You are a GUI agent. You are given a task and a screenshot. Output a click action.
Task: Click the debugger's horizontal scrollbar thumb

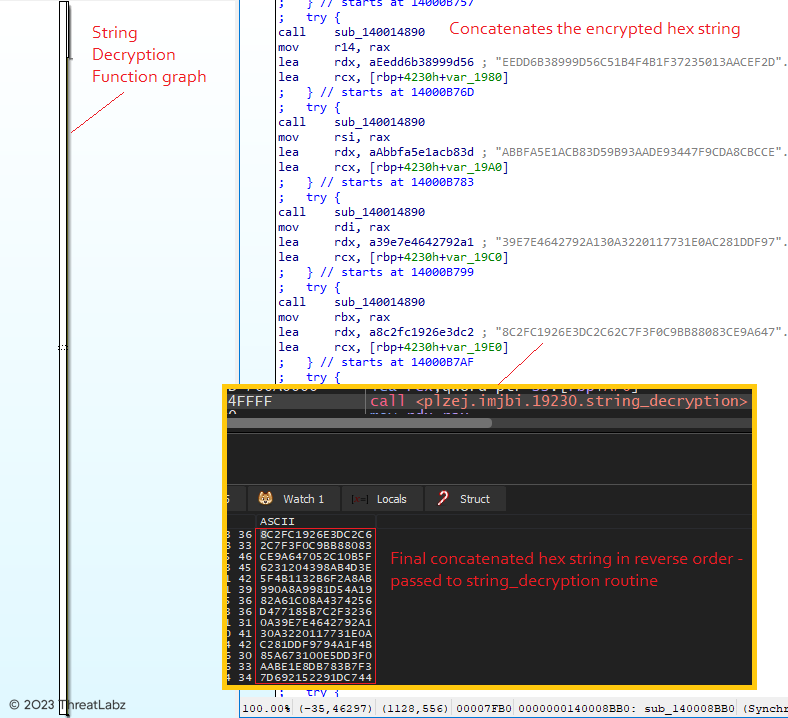[360, 423]
